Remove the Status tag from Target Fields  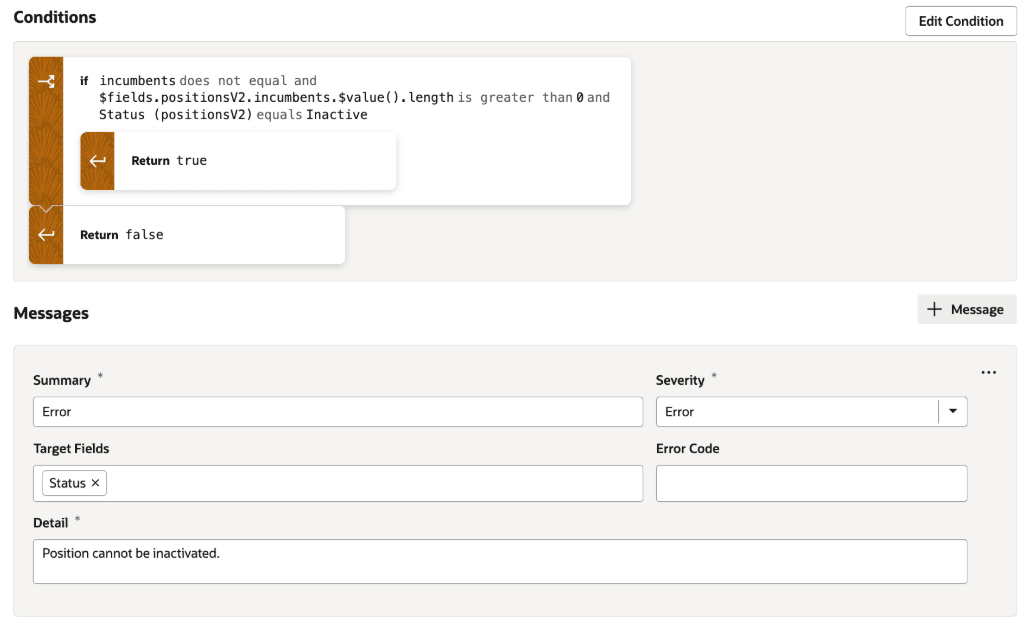pos(96,483)
